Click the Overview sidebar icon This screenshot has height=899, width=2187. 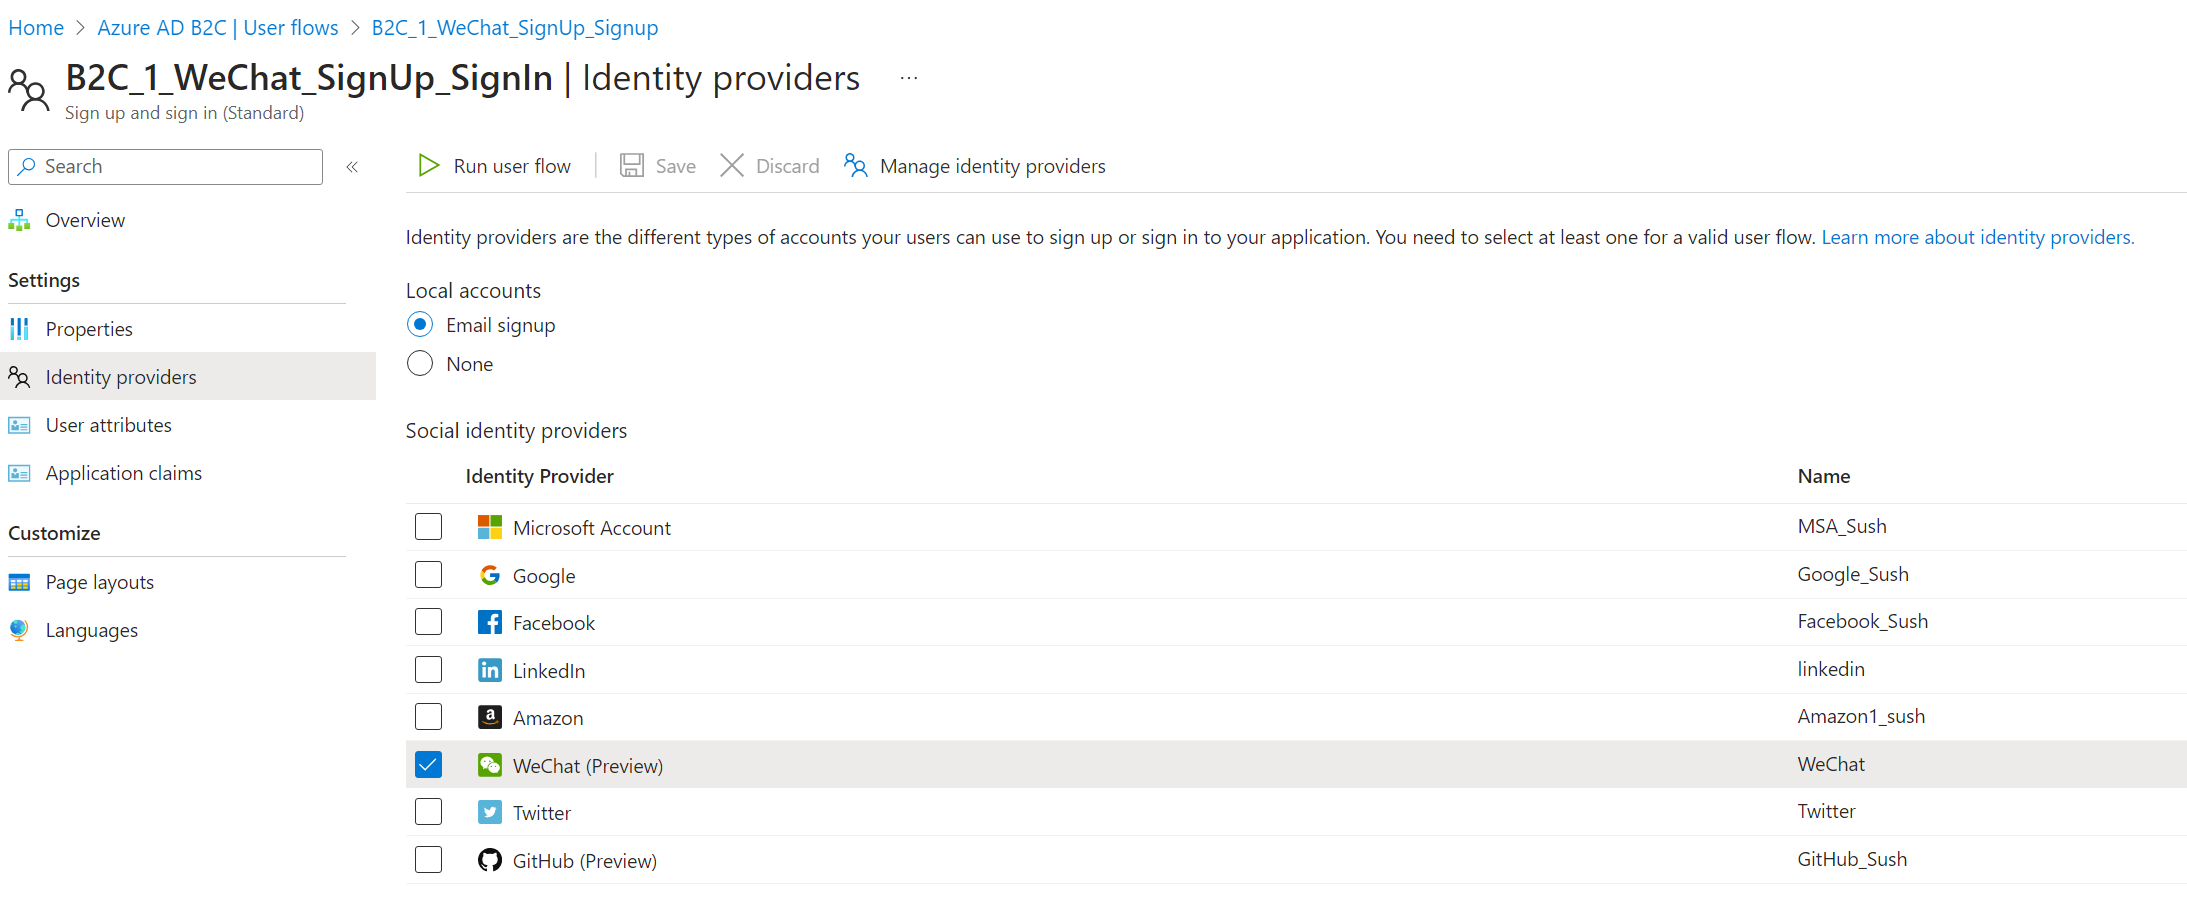coord(19,220)
